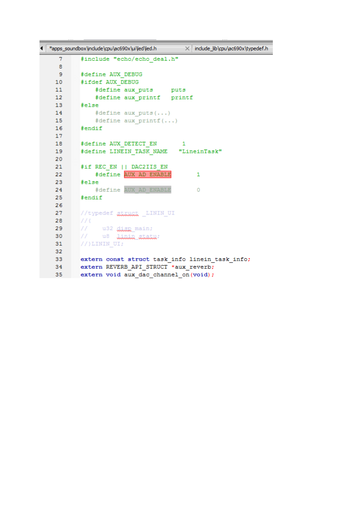This screenshot has height=509, width=360.
Task: Switch to the typedef.h tab
Action: tap(232, 48)
